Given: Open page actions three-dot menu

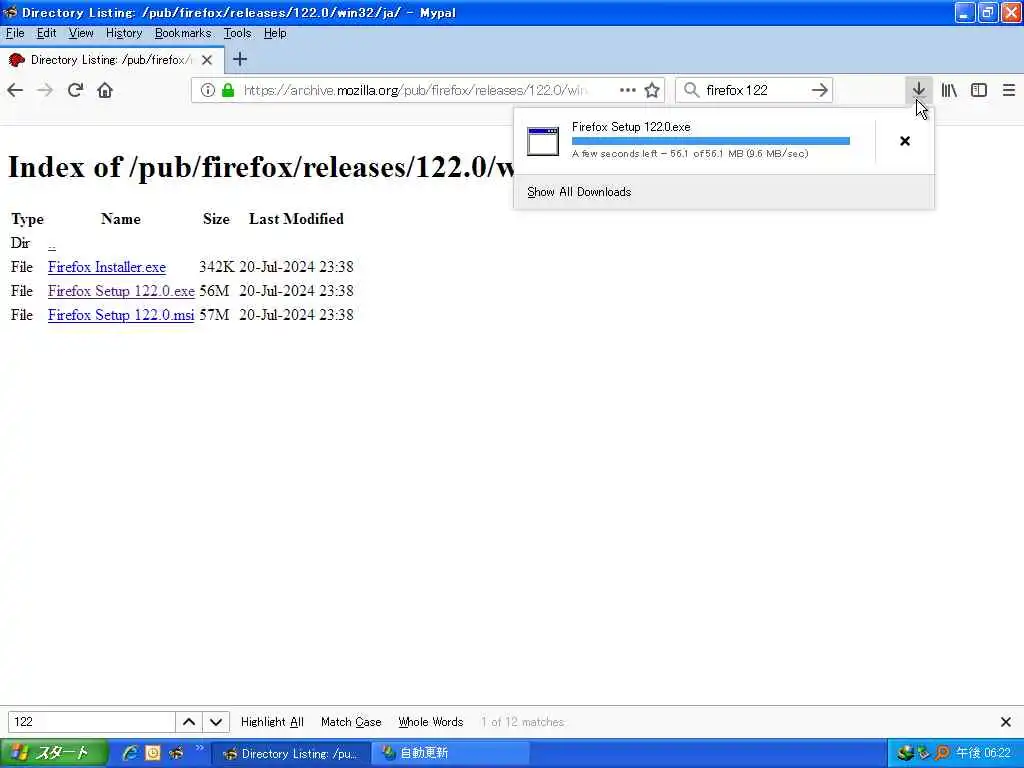Looking at the screenshot, I should click(627, 90).
